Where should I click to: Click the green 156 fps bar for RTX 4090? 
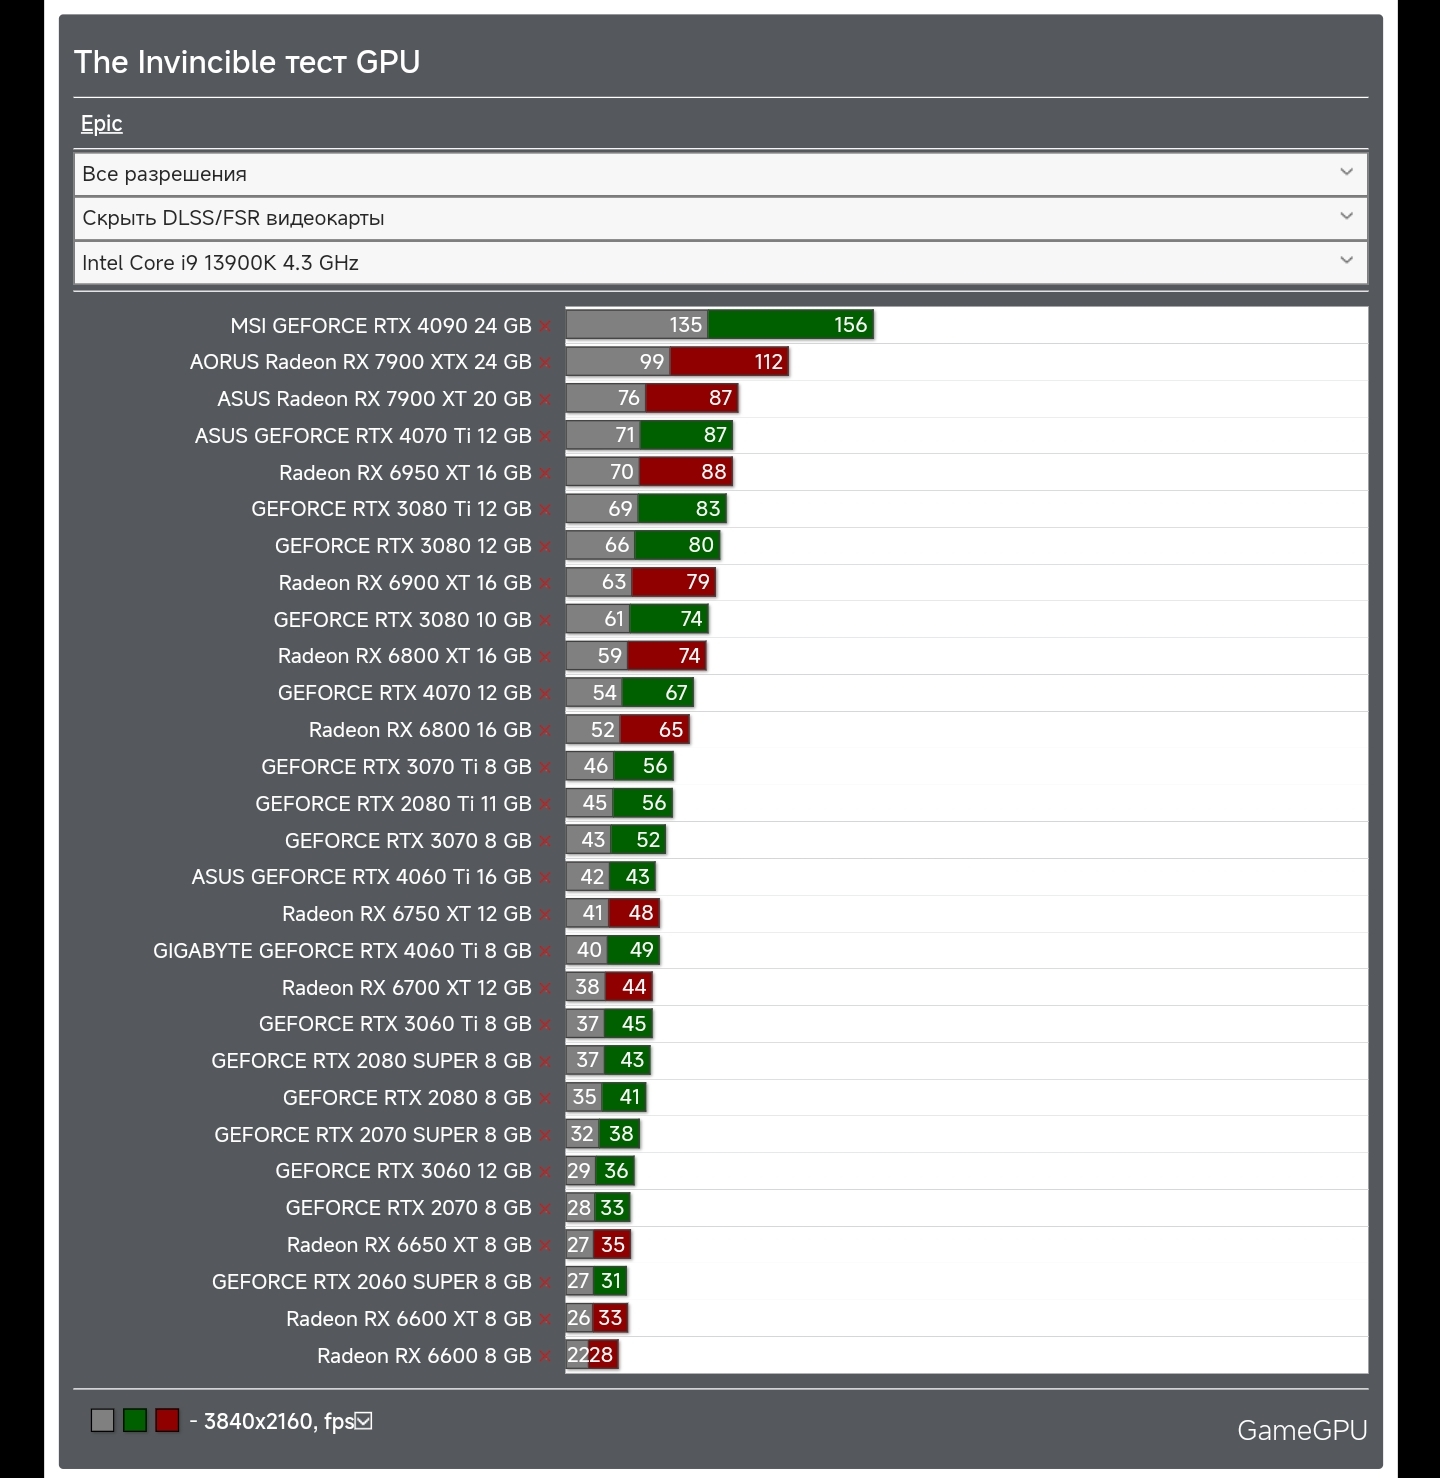pos(791,325)
